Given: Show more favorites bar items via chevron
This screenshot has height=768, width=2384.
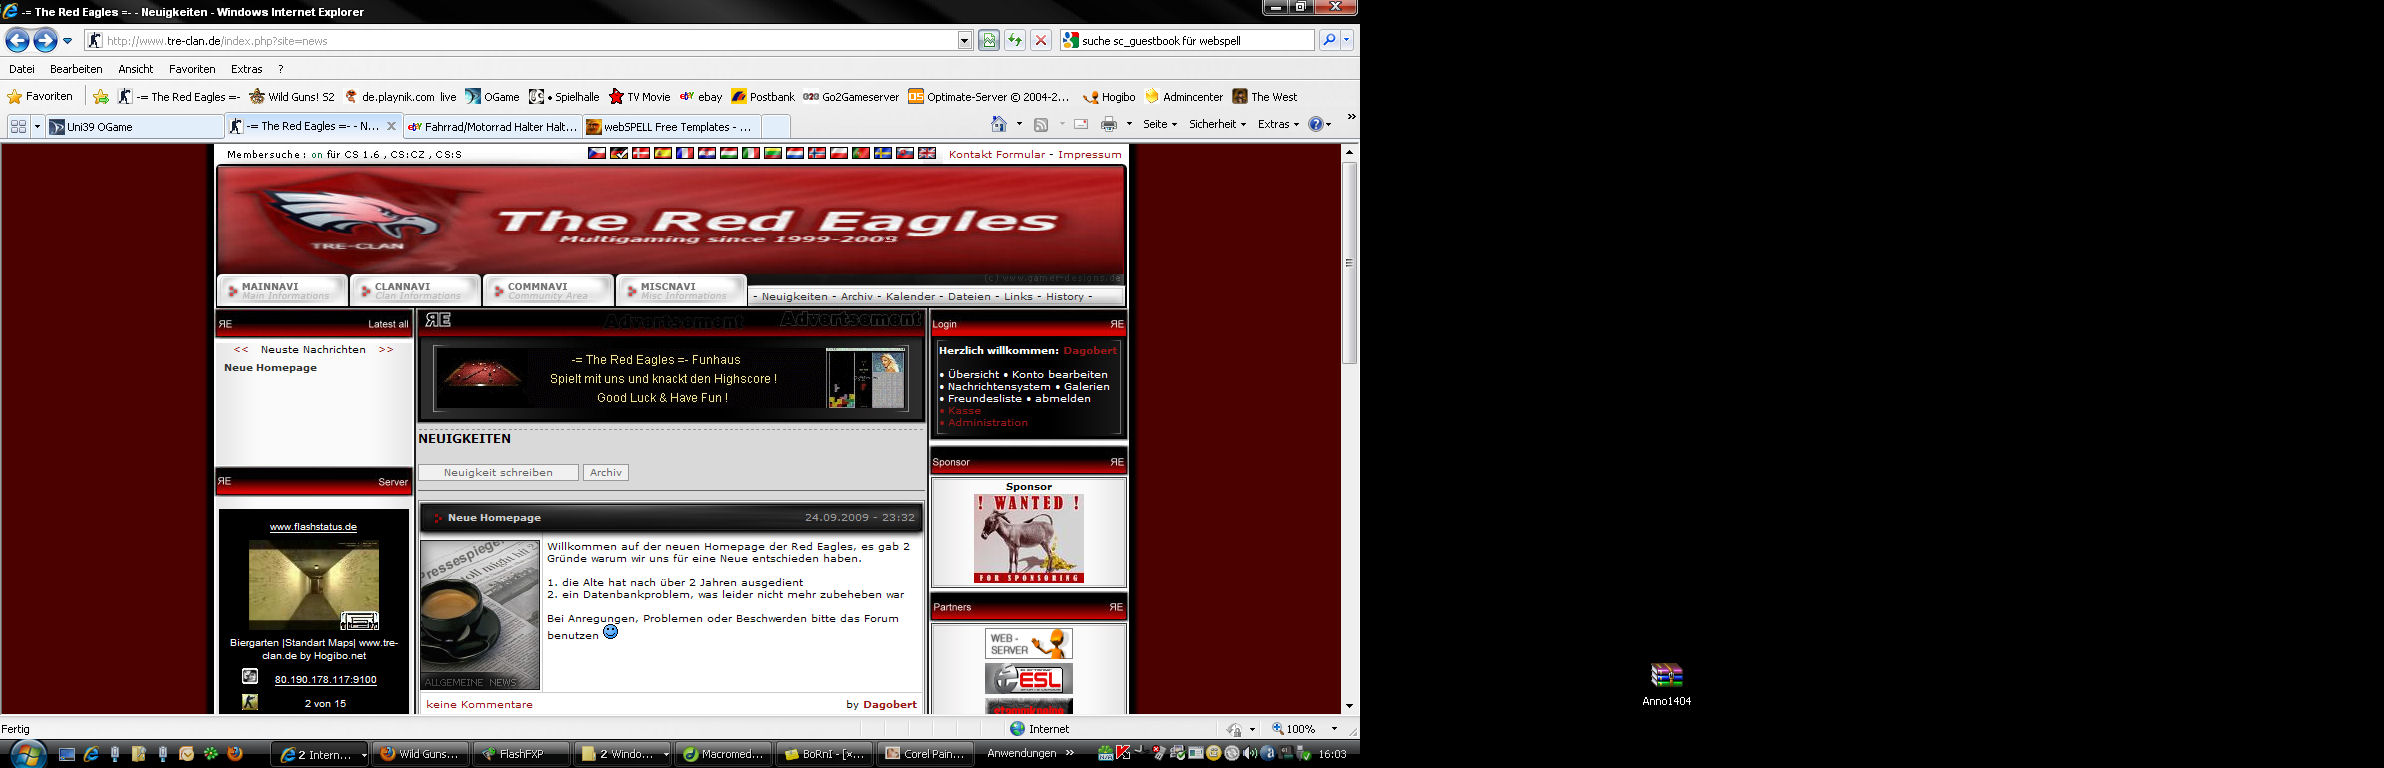Looking at the screenshot, I should pyautogui.click(x=1351, y=117).
